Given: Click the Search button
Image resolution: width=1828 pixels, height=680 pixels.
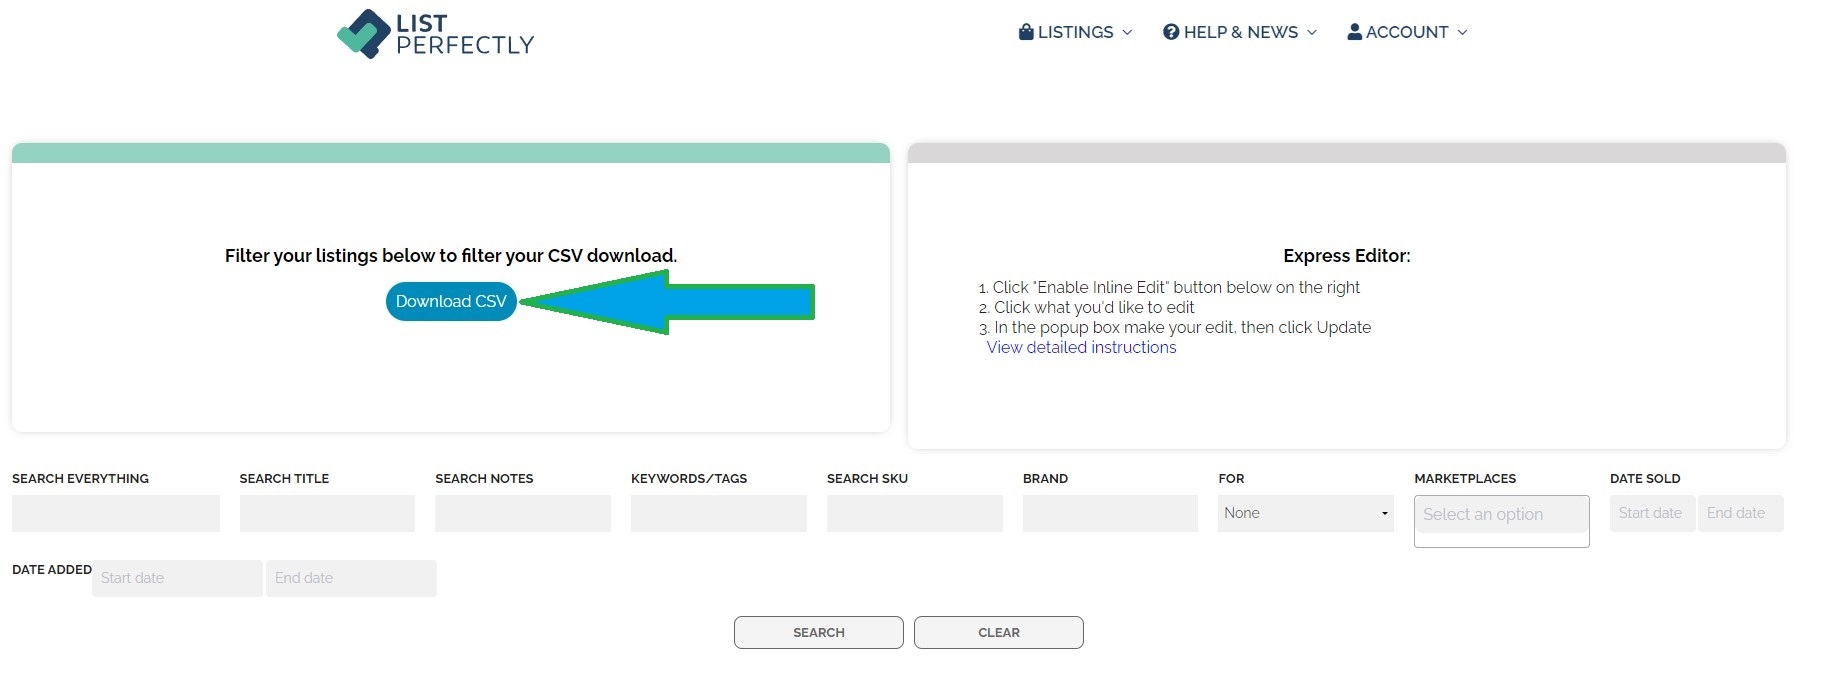Looking at the screenshot, I should [818, 633].
